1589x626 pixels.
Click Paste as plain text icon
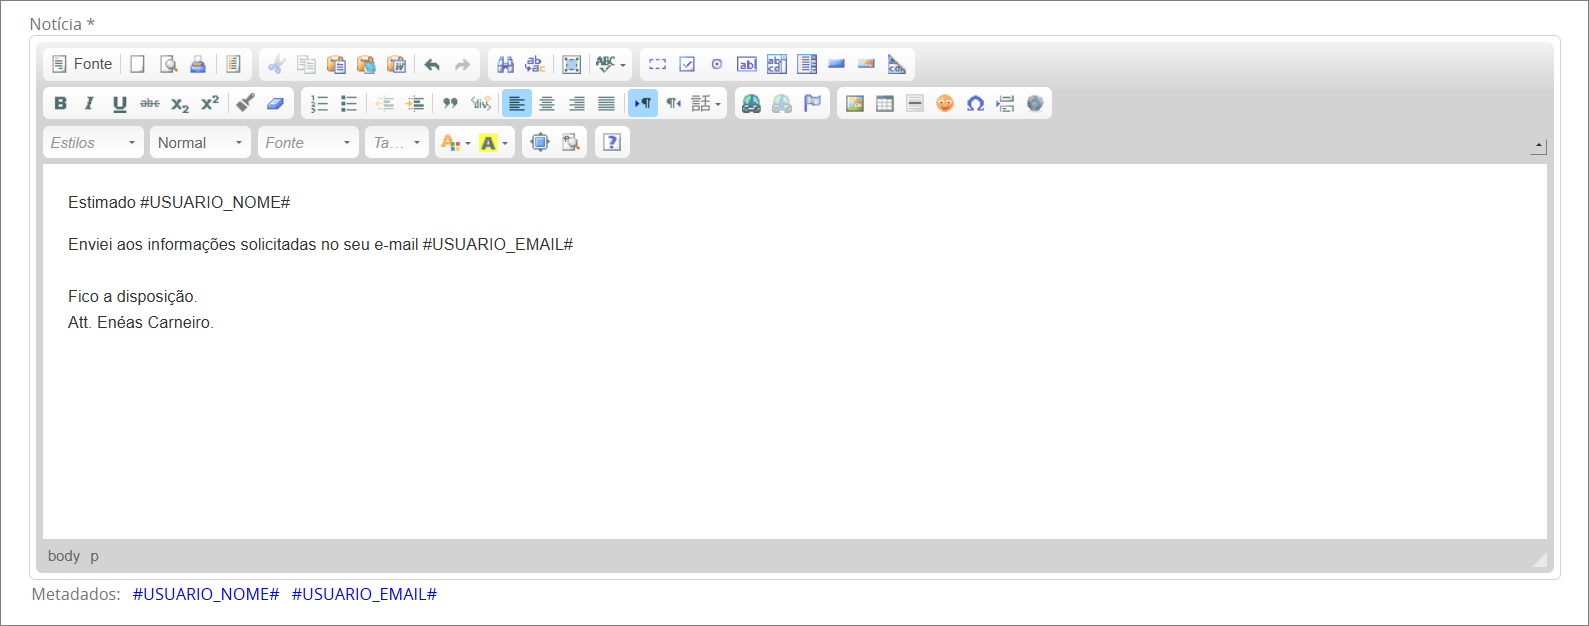click(367, 64)
